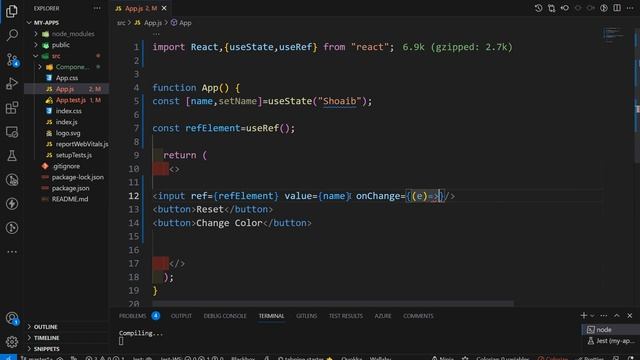This screenshot has width=640, height=360.
Task: Open the Thunder lightning bolt view
Action: click(x=12, y=204)
